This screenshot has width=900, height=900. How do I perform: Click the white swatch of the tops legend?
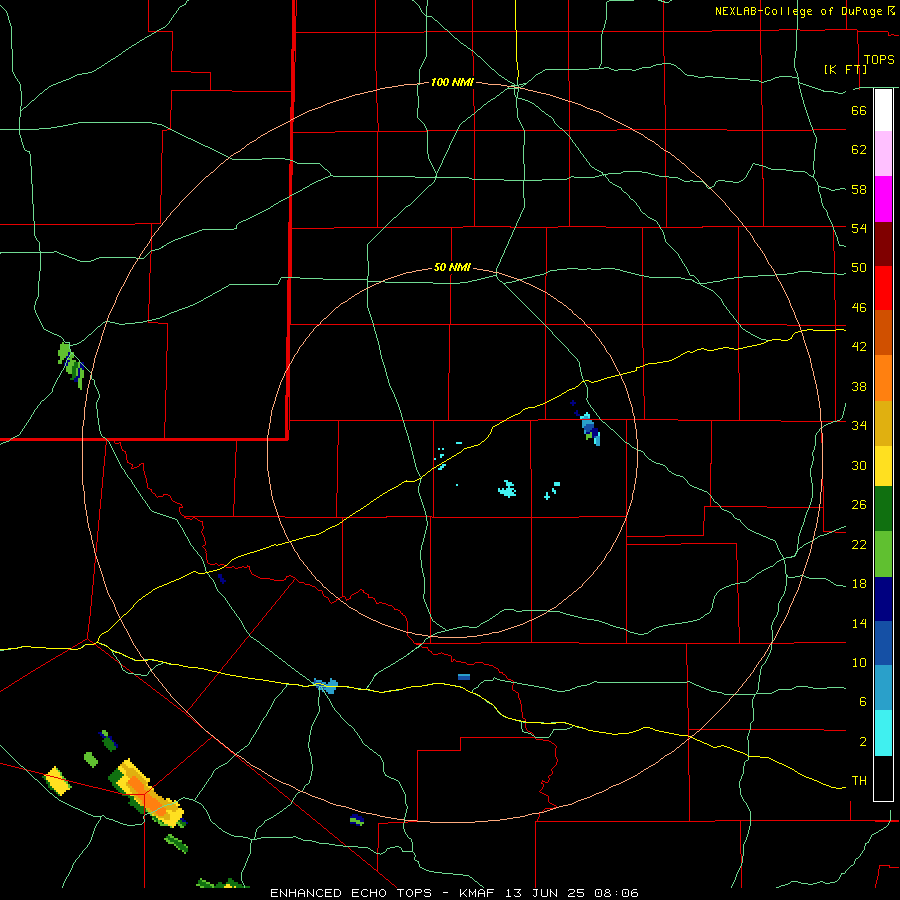pos(883,110)
